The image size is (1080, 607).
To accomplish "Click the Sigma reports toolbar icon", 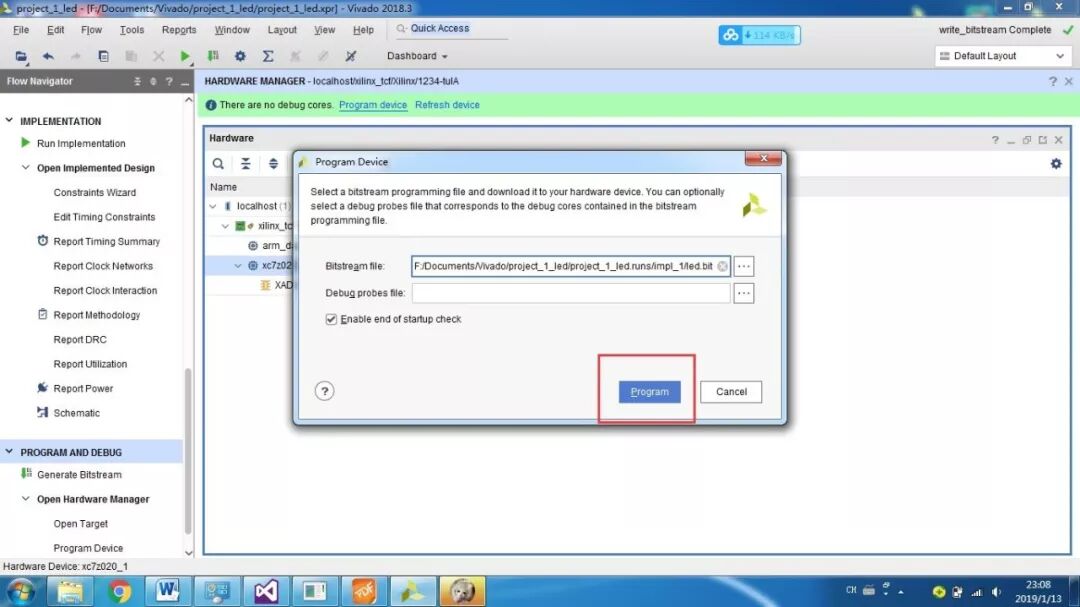I will pos(268,56).
